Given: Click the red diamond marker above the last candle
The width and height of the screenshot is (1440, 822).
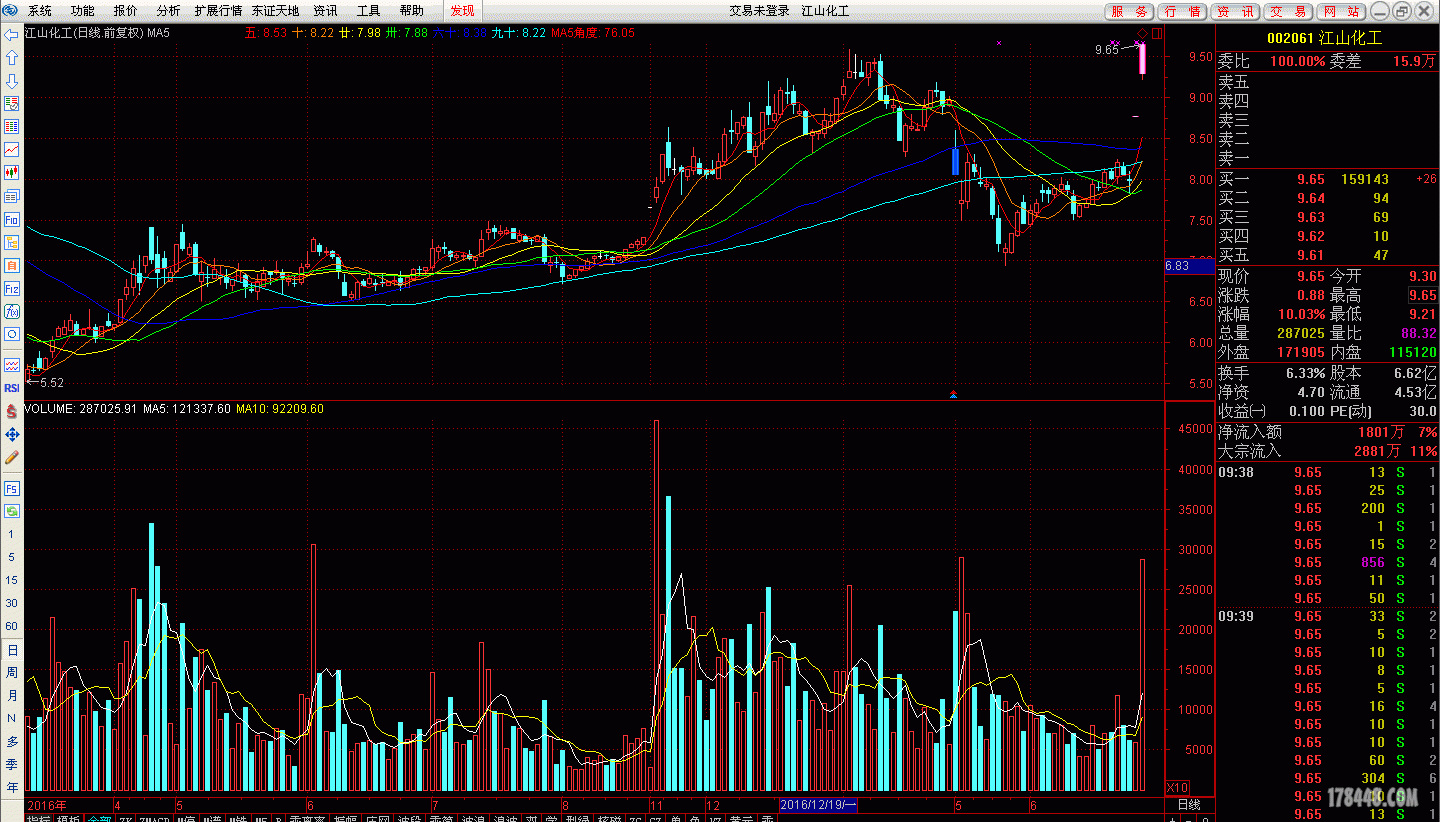Looking at the screenshot, I should point(1143,33).
